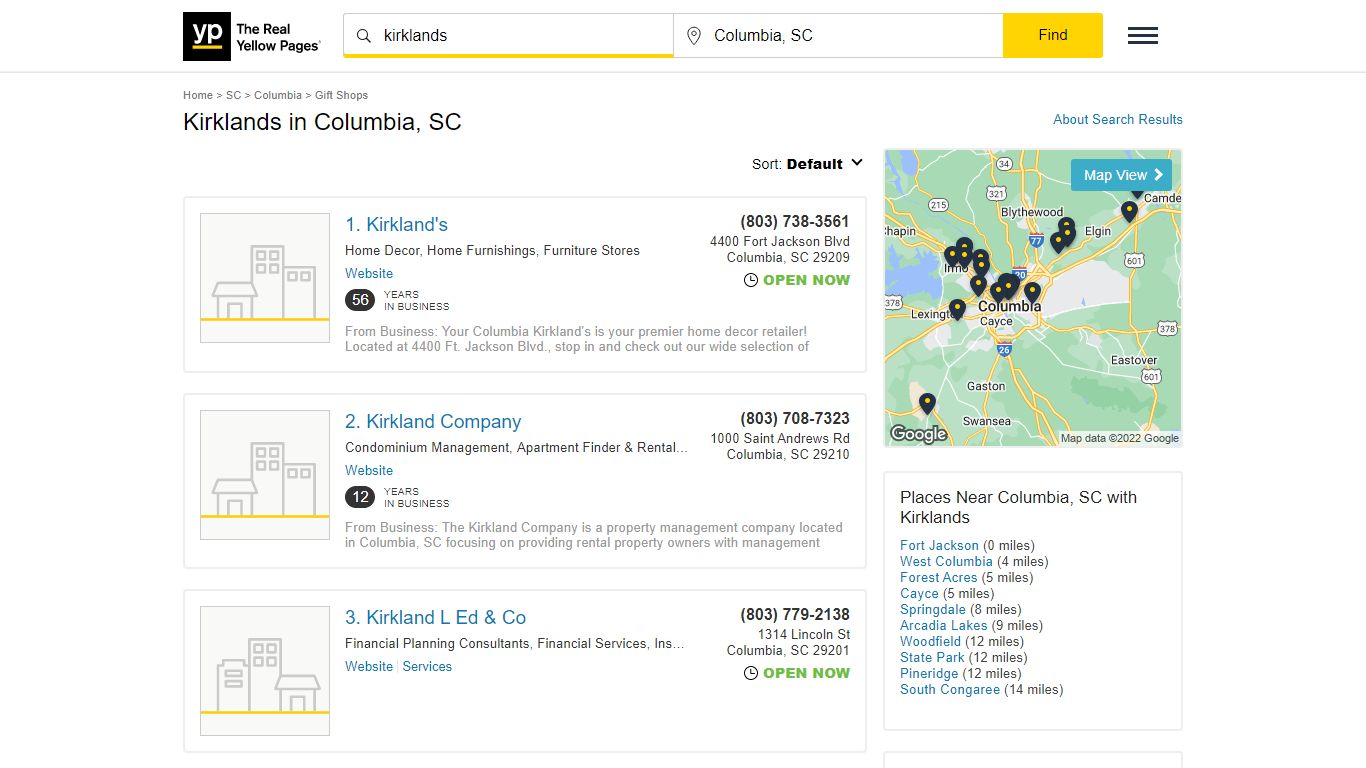Open Kirkland's listing placeholder image

point(265,278)
